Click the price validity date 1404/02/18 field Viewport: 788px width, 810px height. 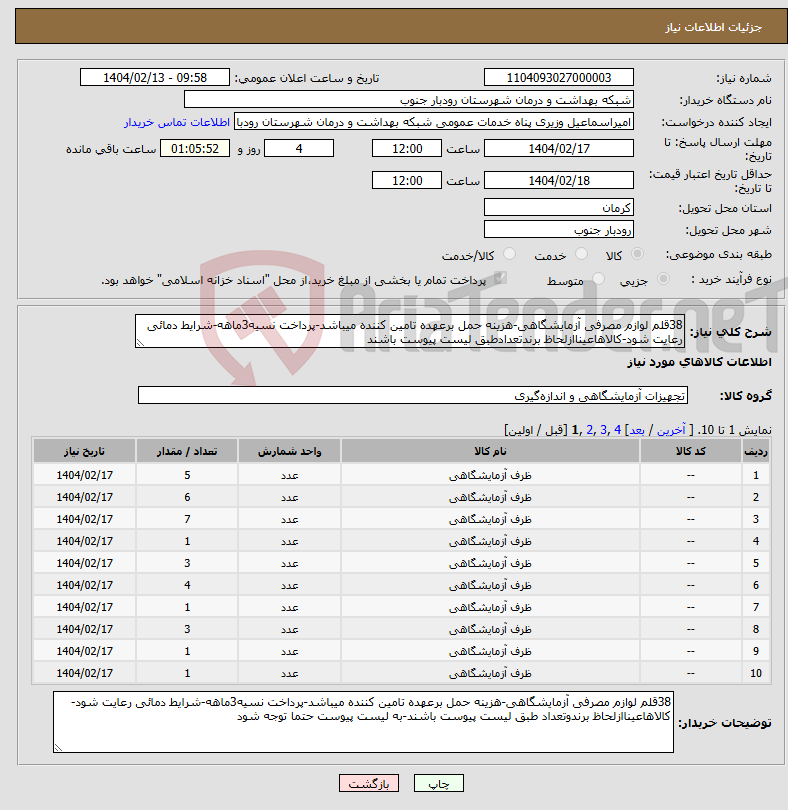coord(559,181)
